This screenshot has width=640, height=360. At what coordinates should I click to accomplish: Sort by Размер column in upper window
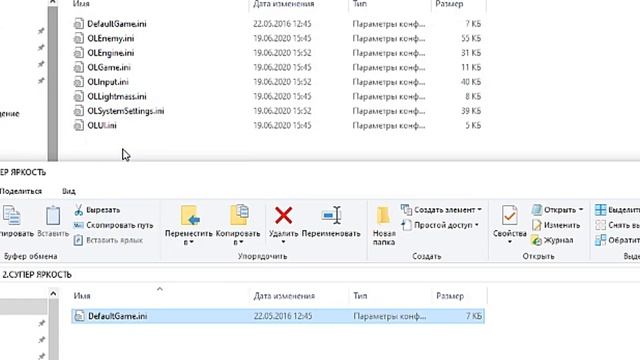[449, 4]
